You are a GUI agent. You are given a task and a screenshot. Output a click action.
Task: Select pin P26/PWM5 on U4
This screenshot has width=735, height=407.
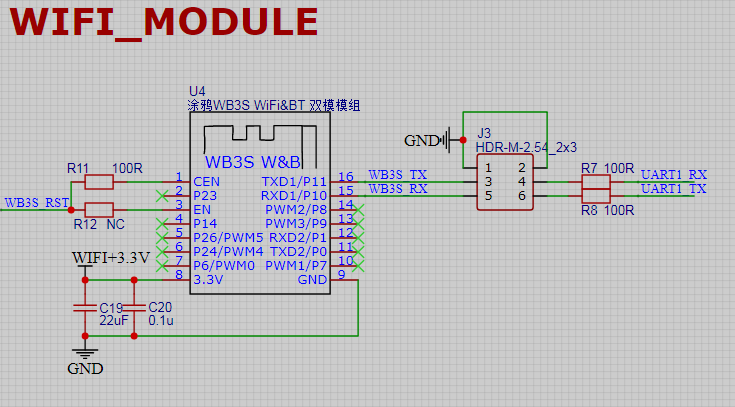tap(228, 238)
